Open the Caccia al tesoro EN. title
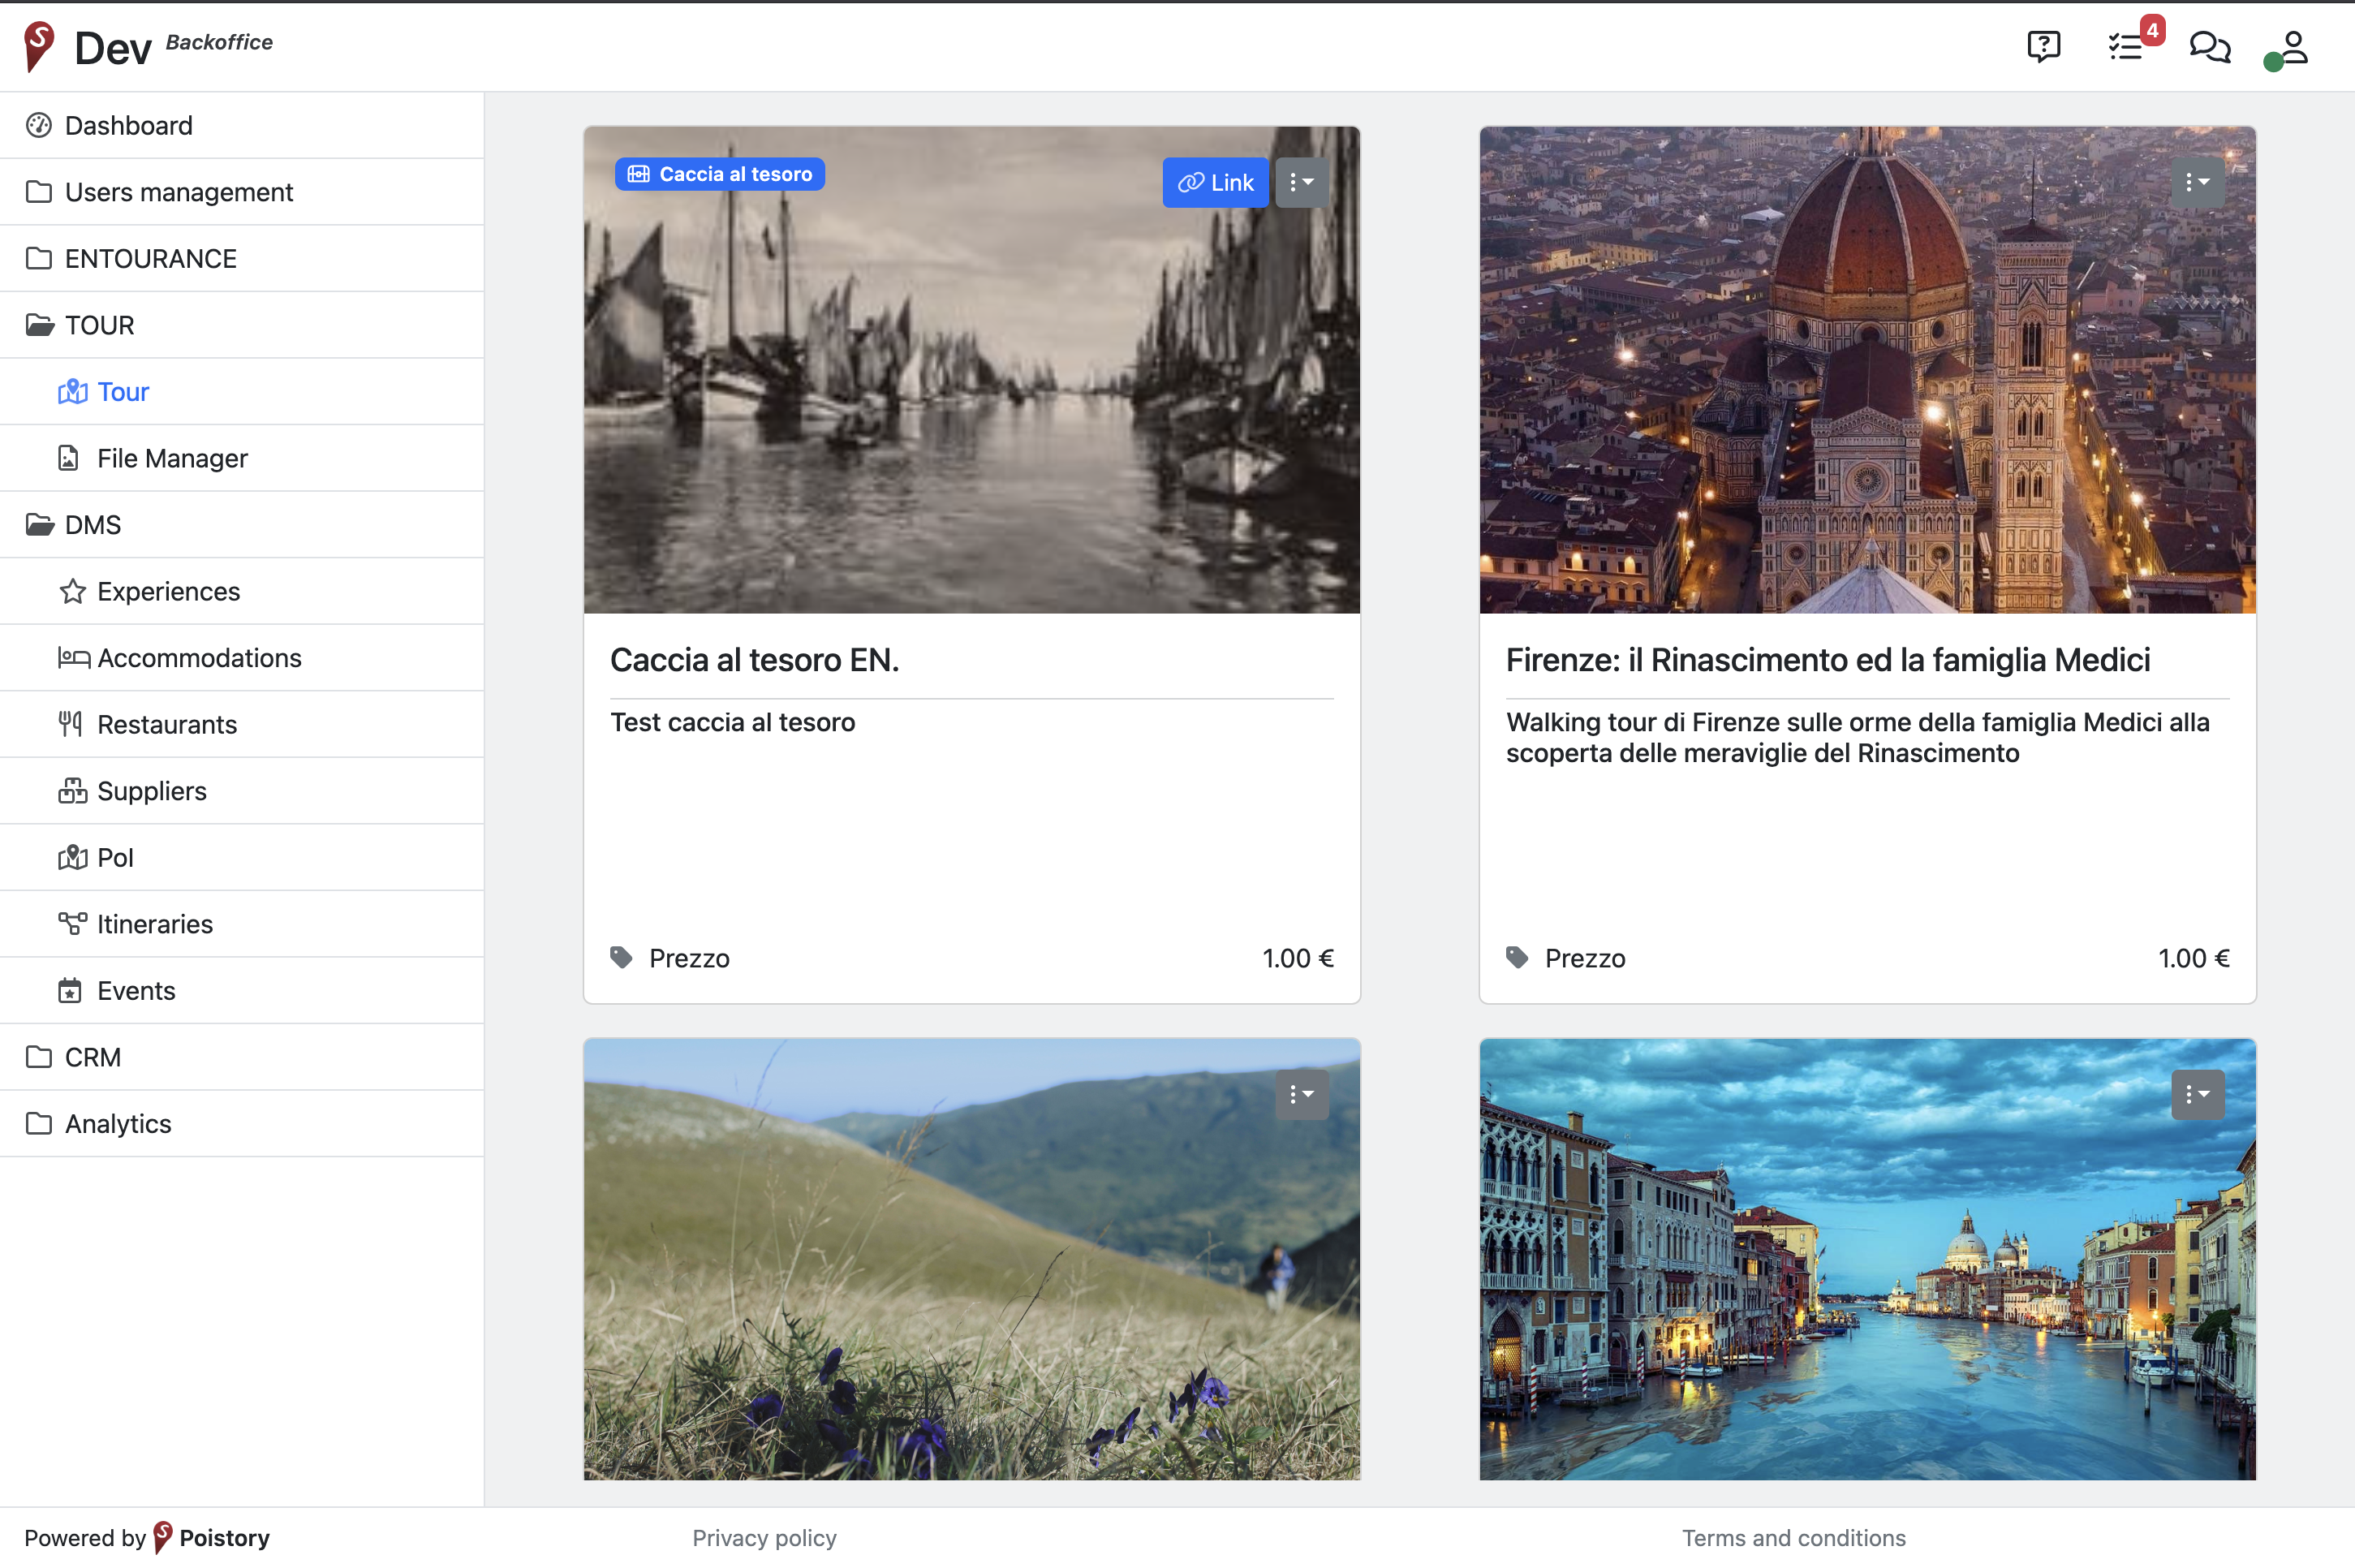The width and height of the screenshot is (2355, 1568). point(755,660)
